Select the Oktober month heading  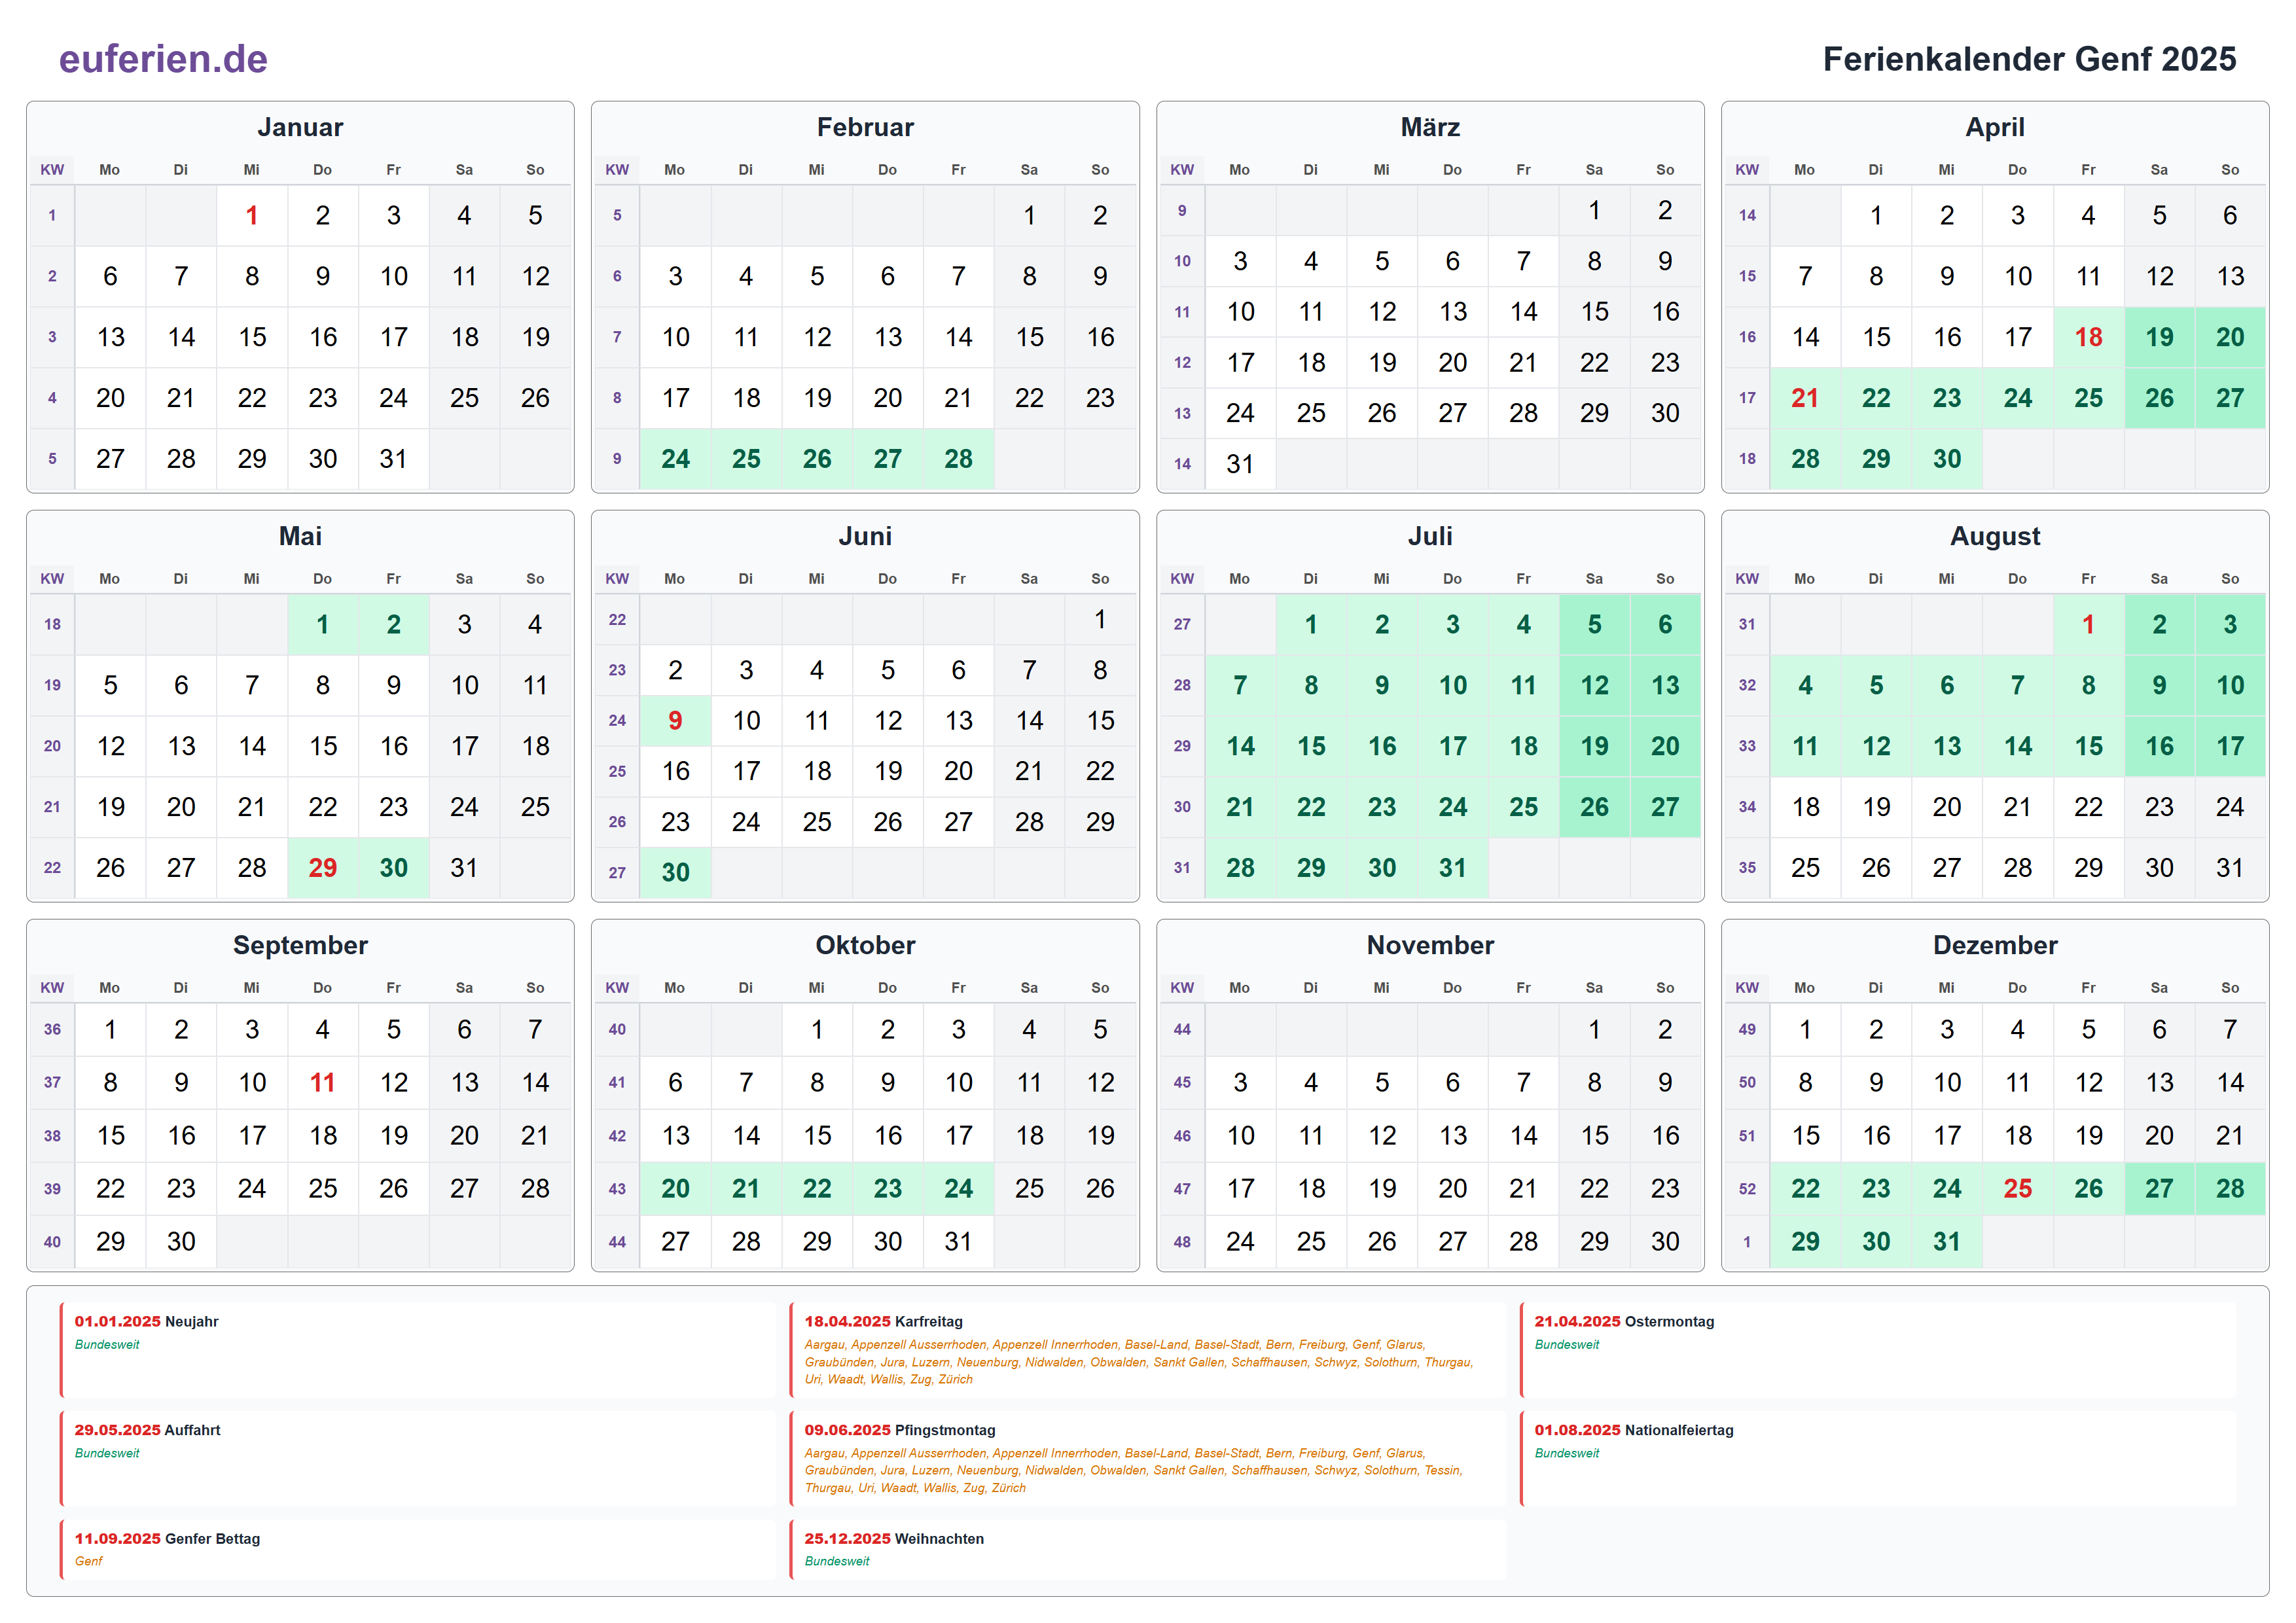865,945
